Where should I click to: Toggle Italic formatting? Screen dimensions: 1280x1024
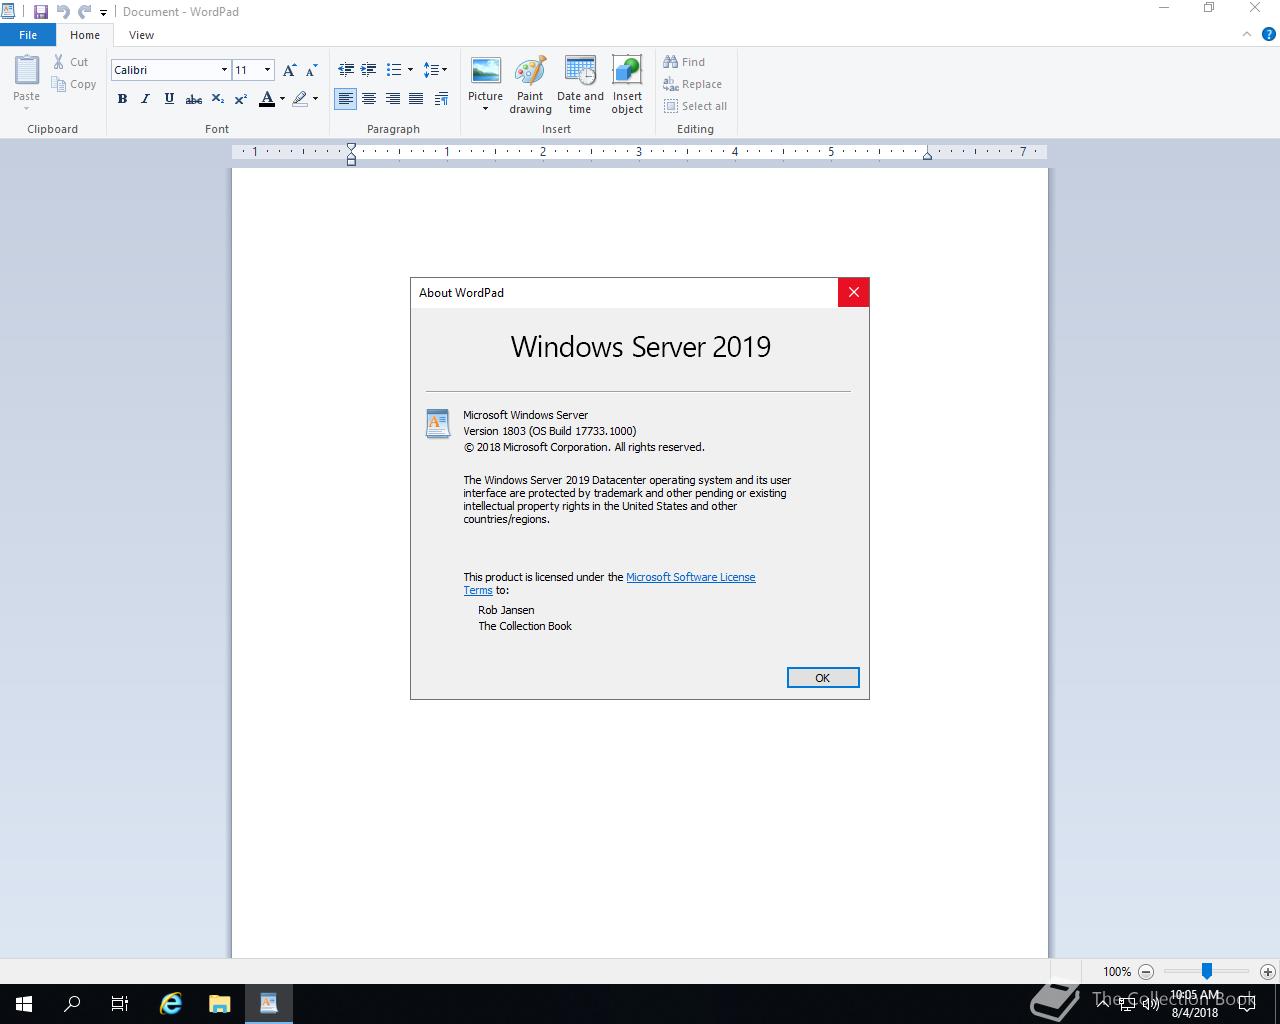click(x=145, y=99)
